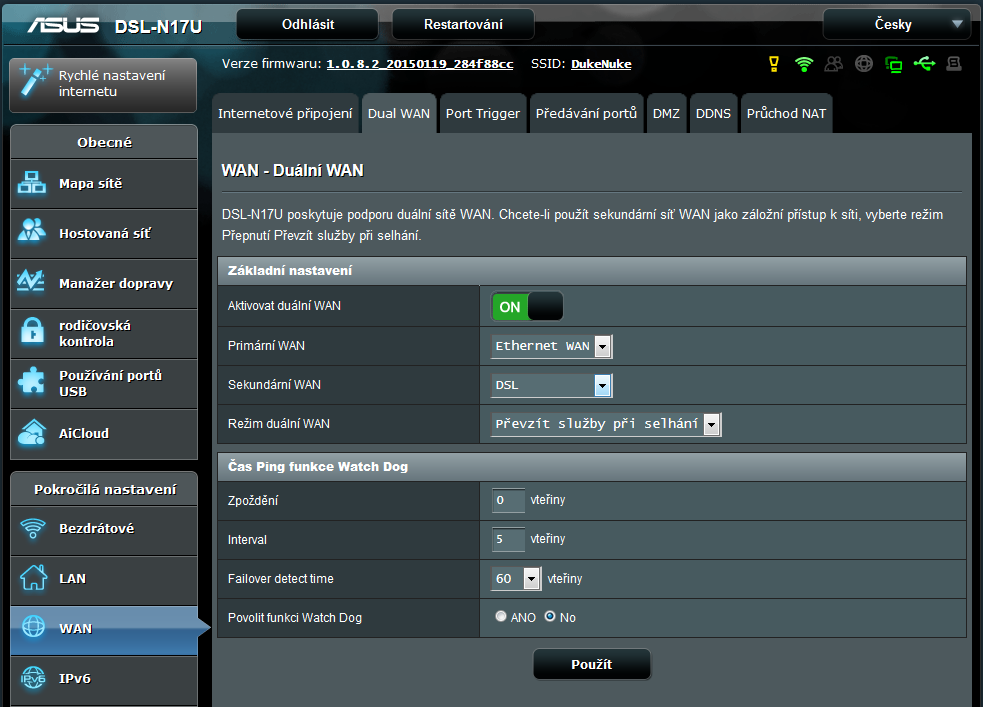Turn off the Aktivovat duální WAN switch

(x=527, y=307)
